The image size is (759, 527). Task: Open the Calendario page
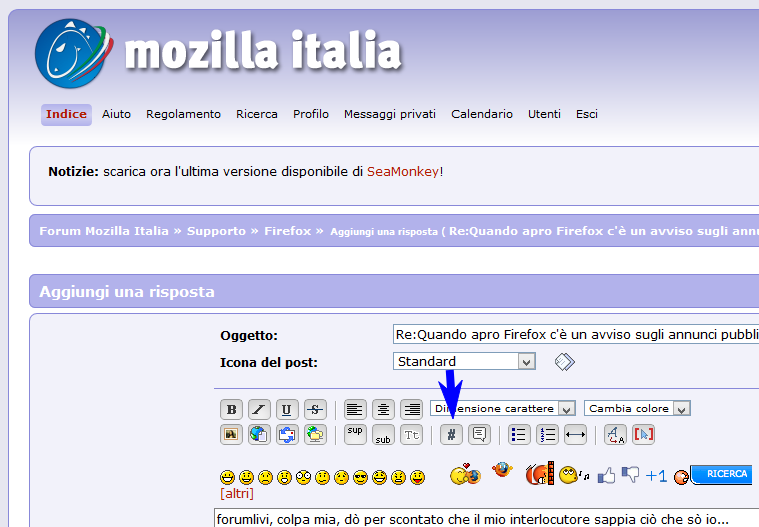(x=482, y=114)
